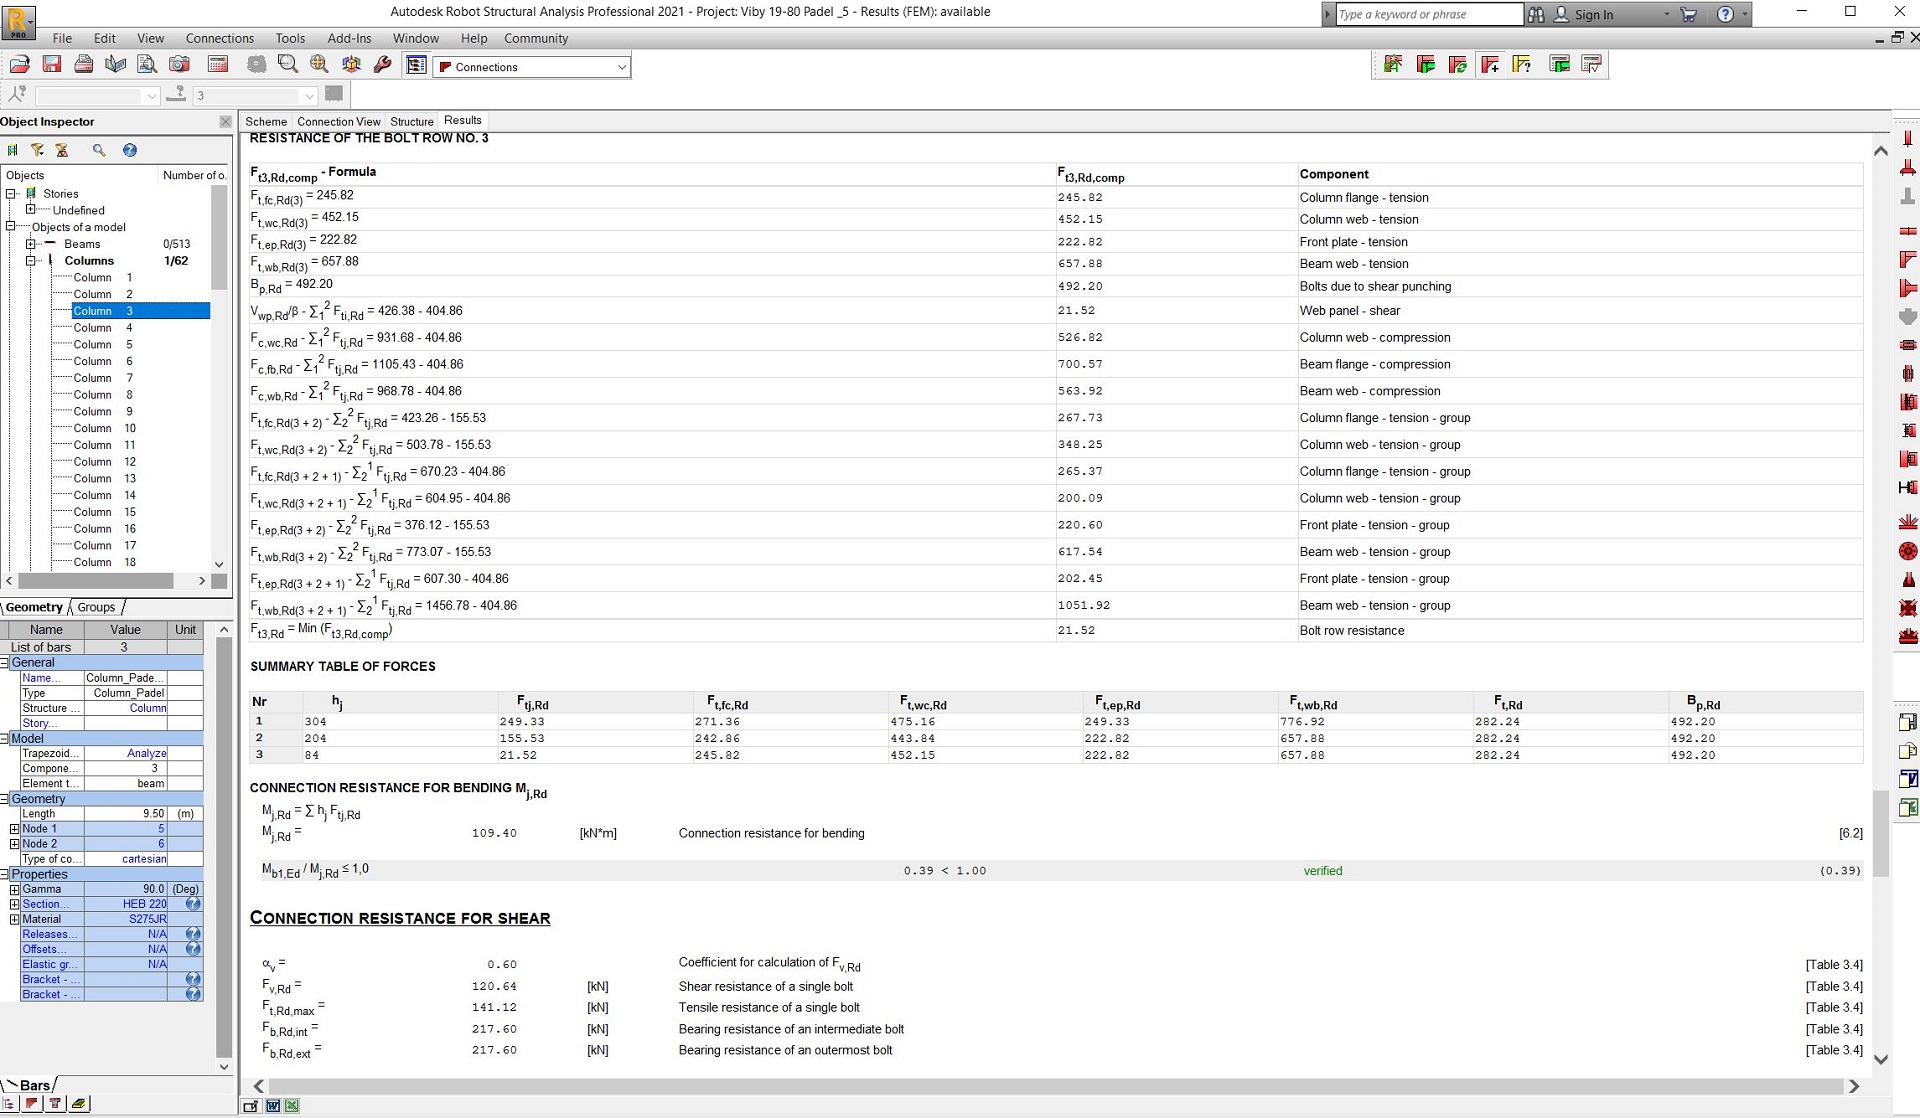Click the Save floppy disk icon
Screen dimensions: 1920x1118
tap(52, 65)
